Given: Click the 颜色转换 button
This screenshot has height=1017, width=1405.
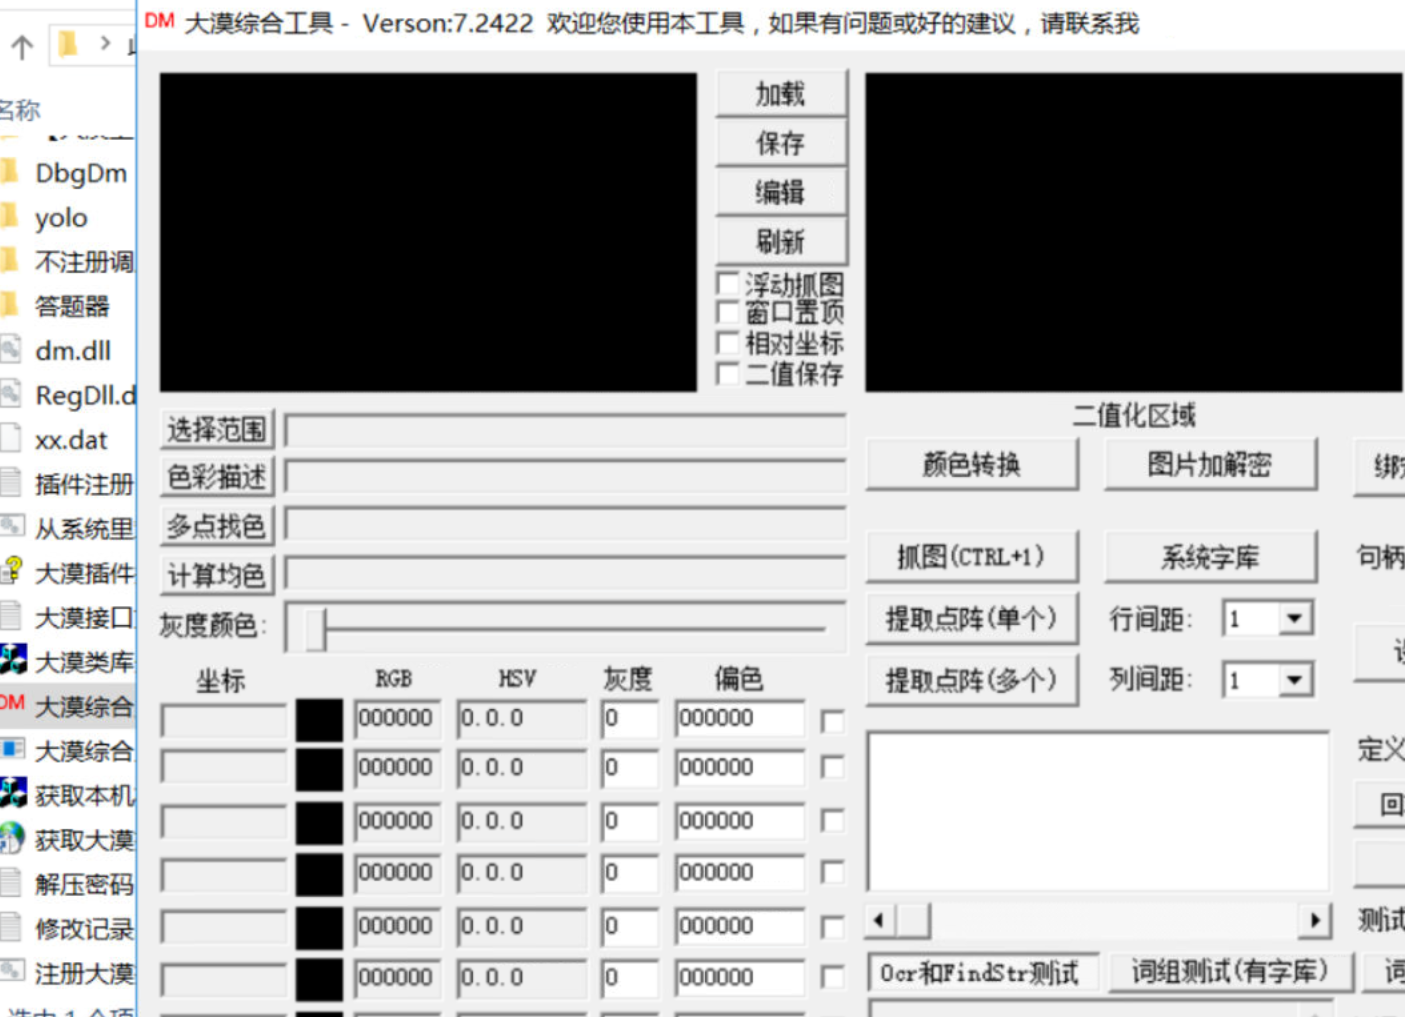Looking at the screenshot, I should tap(972, 464).
